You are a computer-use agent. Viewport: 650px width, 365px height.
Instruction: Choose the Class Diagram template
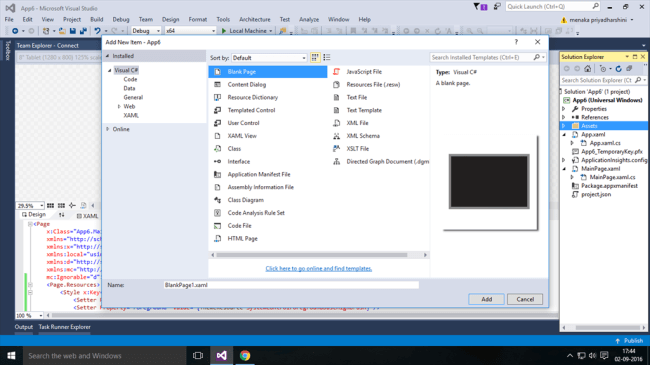[245, 200]
